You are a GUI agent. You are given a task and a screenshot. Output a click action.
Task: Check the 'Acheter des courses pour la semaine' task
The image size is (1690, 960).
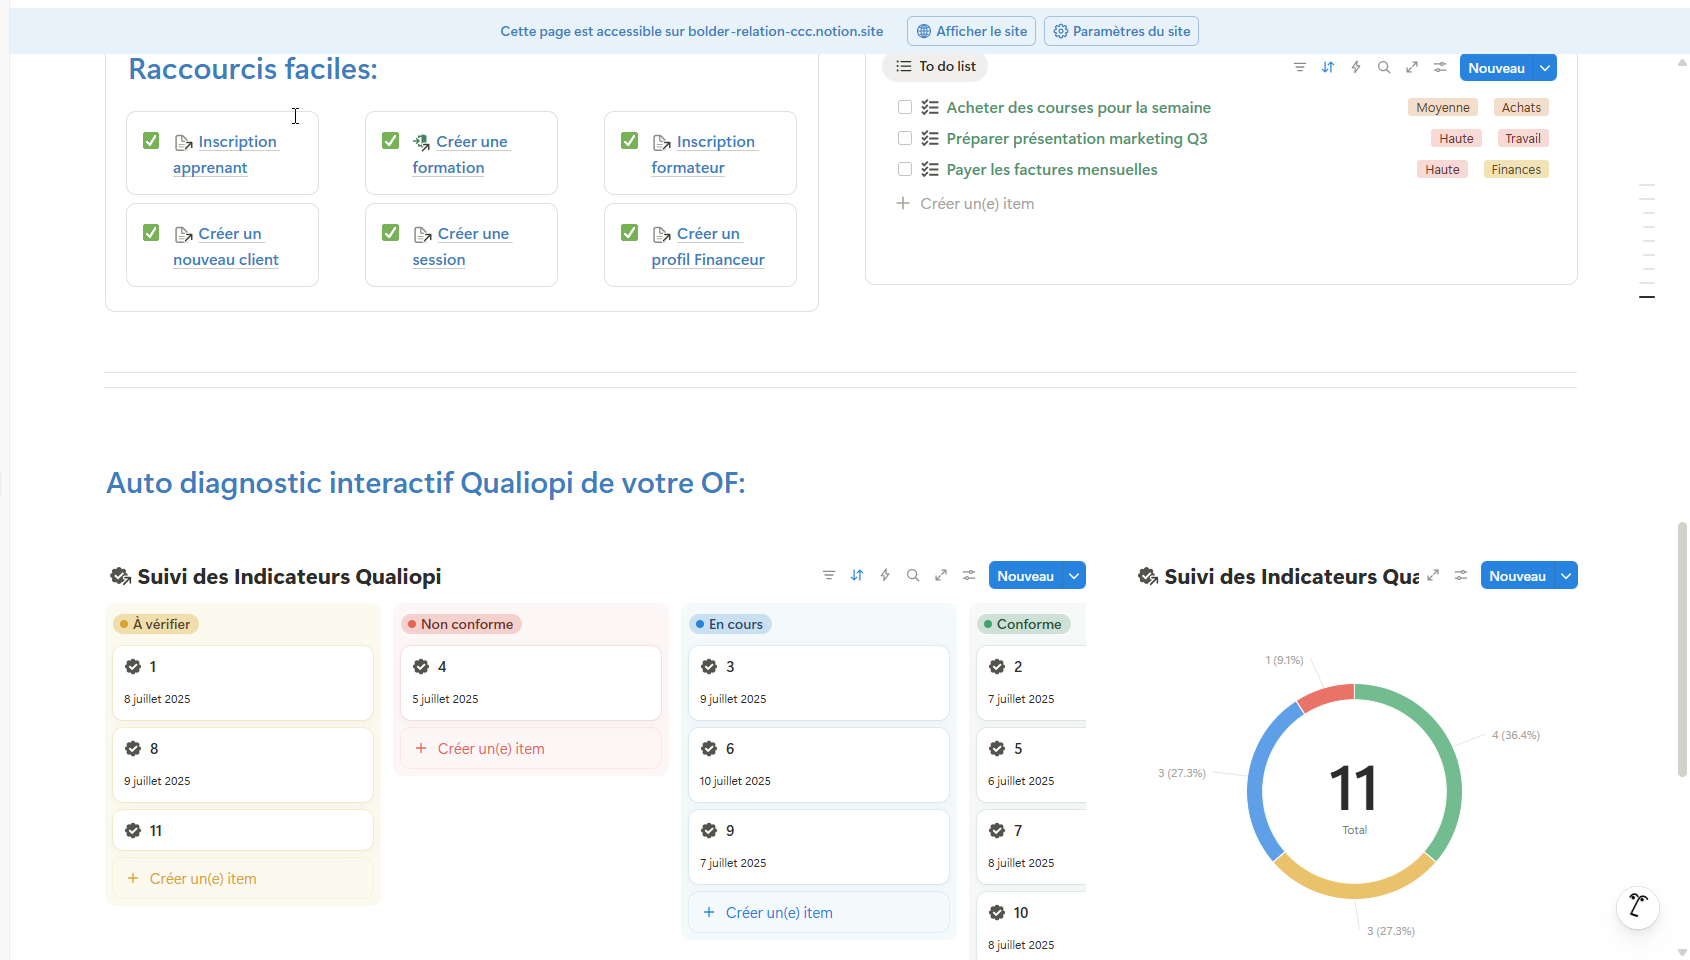[x=905, y=108]
